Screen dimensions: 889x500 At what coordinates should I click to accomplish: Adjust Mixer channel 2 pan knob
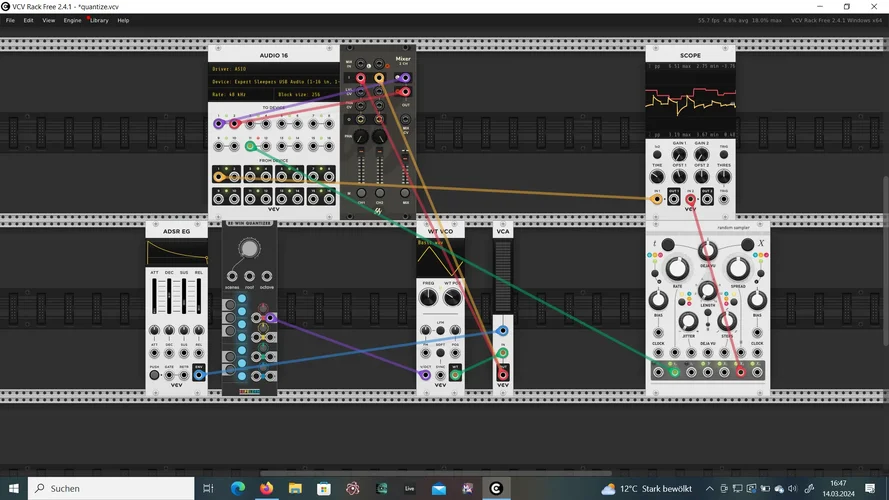pos(379,137)
